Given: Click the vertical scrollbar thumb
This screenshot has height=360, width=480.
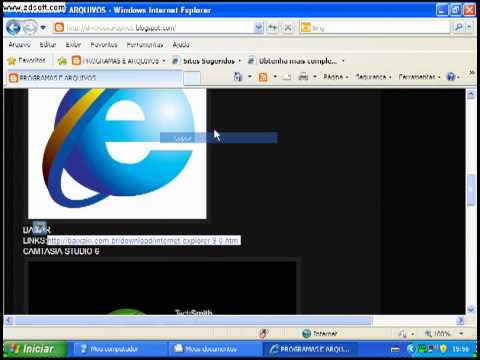Looking at the screenshot, I should pyautogui.click(x=471, y=189).
